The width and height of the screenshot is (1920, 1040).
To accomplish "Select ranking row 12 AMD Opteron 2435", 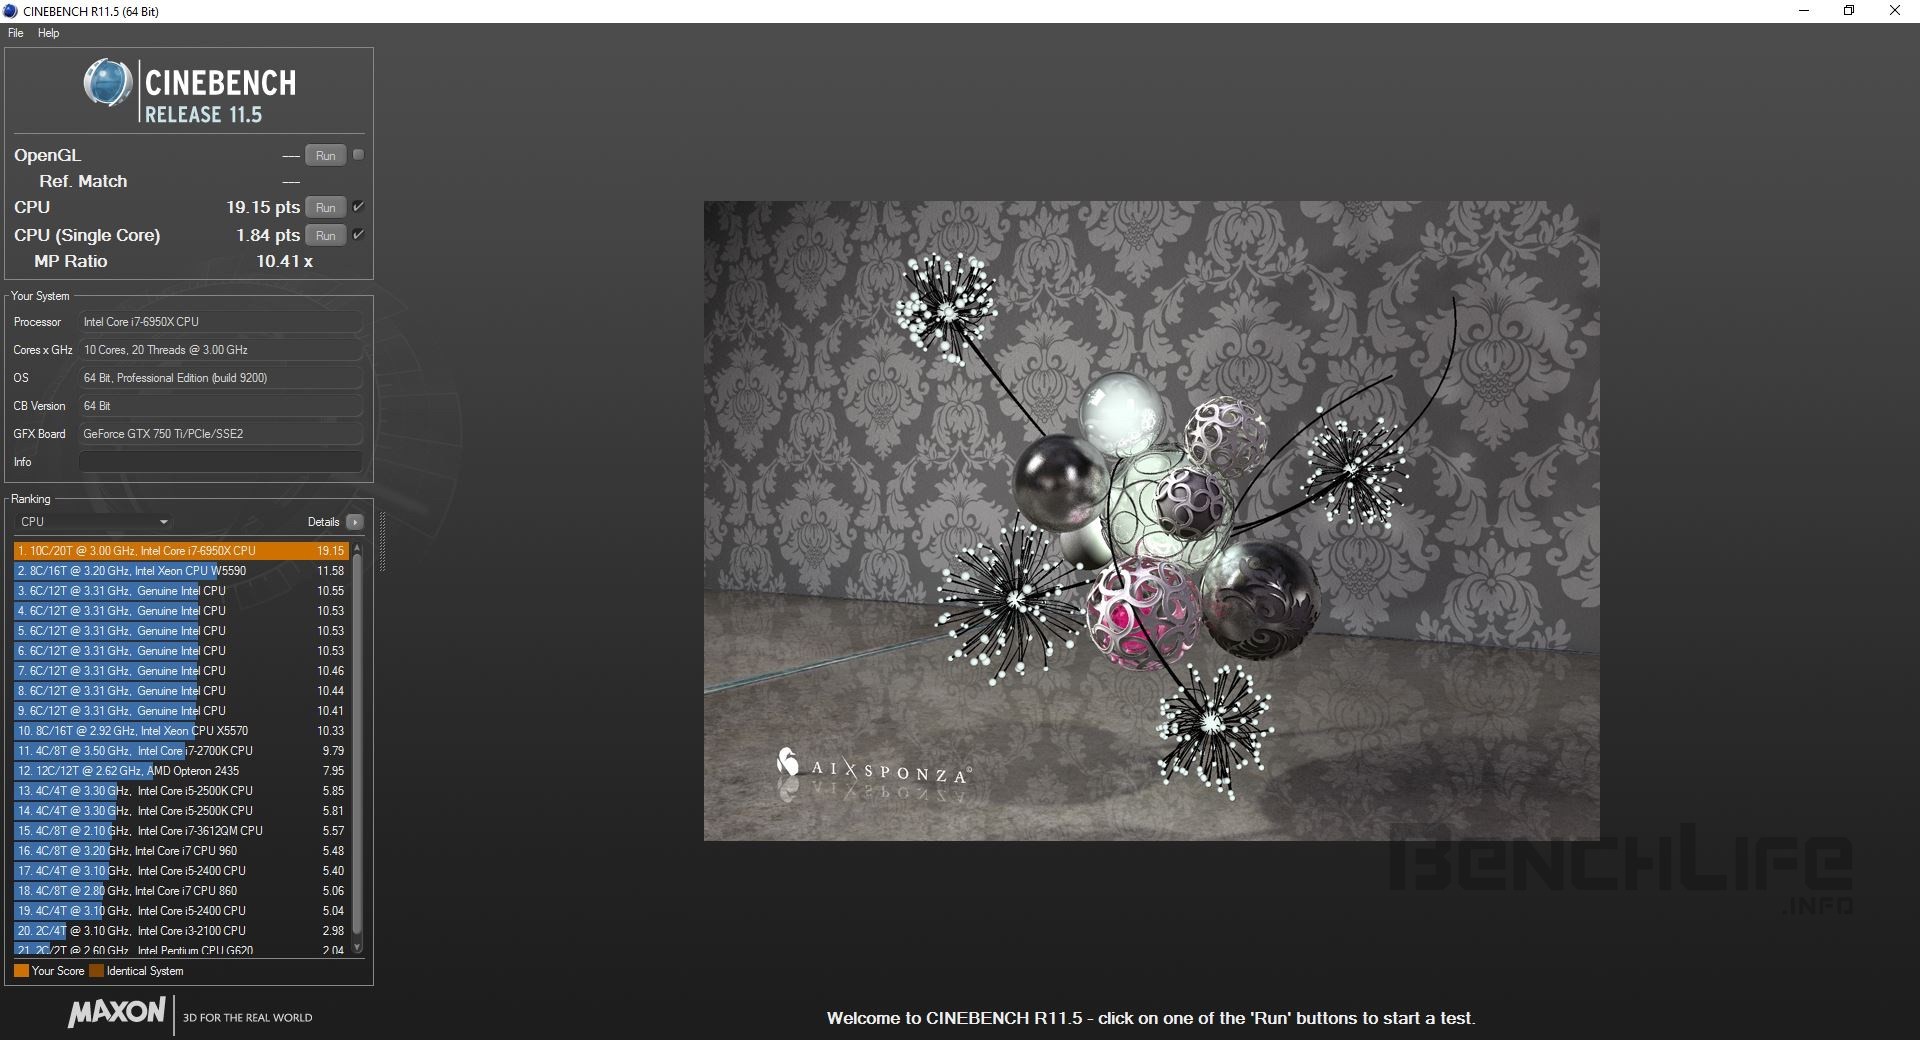I will [181, 771].
